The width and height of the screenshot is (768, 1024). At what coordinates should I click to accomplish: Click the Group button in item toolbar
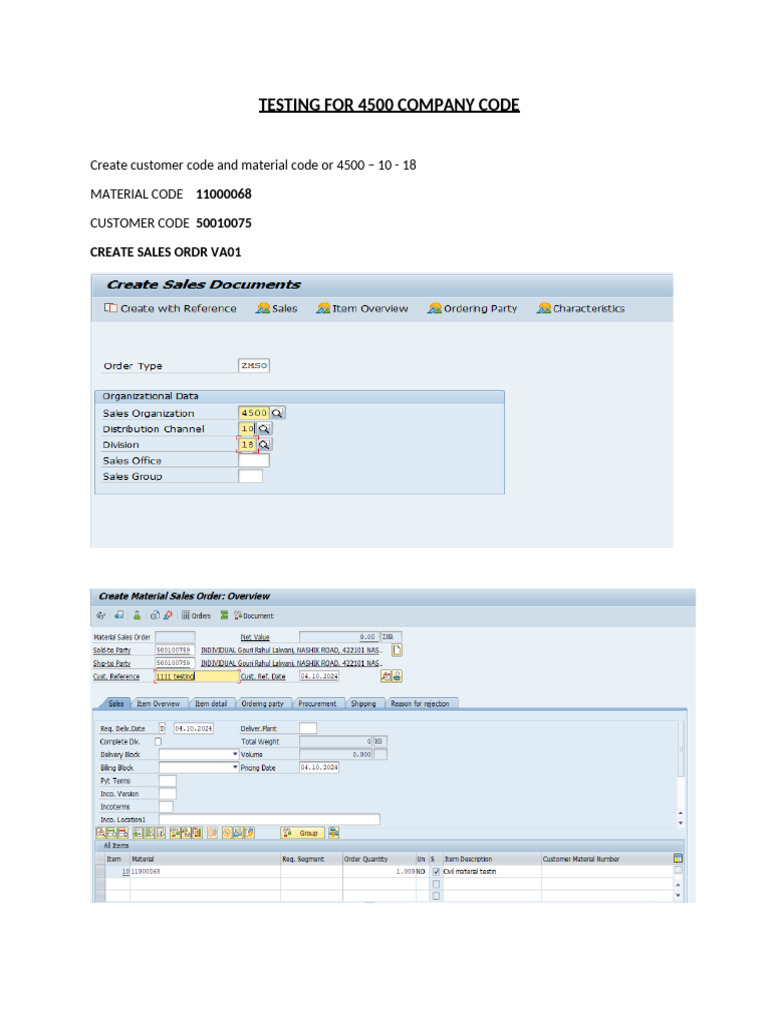(x=302, y=833)
